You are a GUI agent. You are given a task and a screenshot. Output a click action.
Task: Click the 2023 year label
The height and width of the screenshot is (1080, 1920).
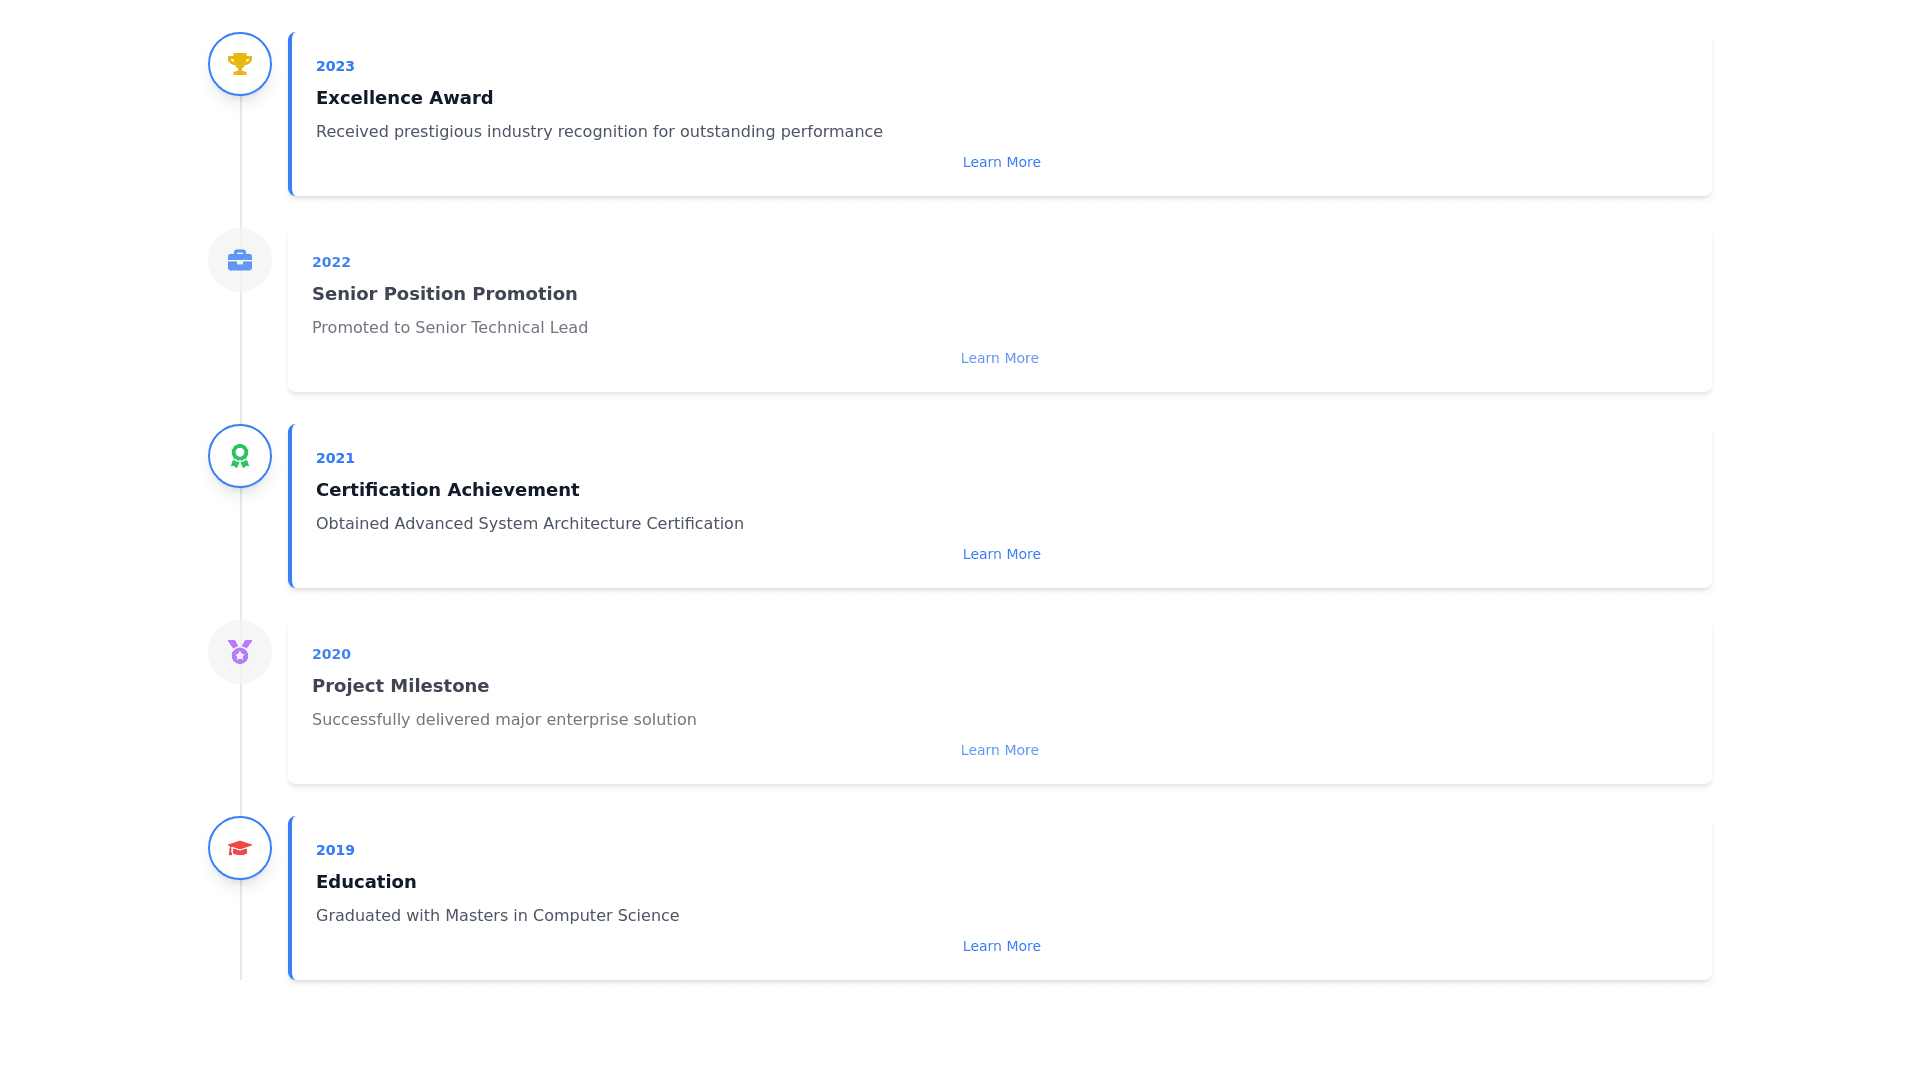point(335,66)
